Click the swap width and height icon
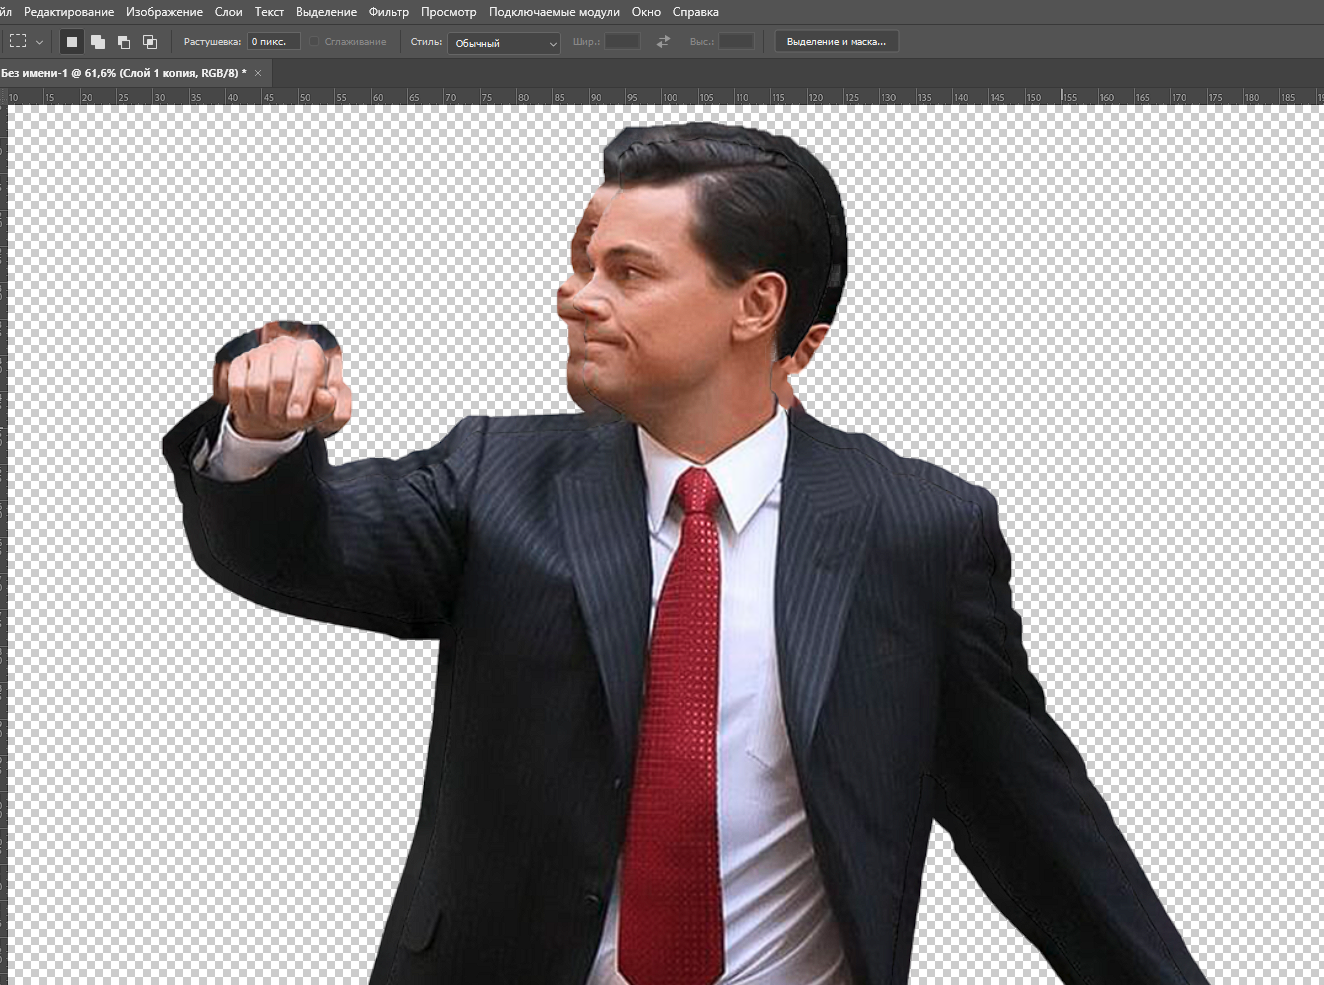1324x985 pixels. pyautogui.click(x=663, y=42)
